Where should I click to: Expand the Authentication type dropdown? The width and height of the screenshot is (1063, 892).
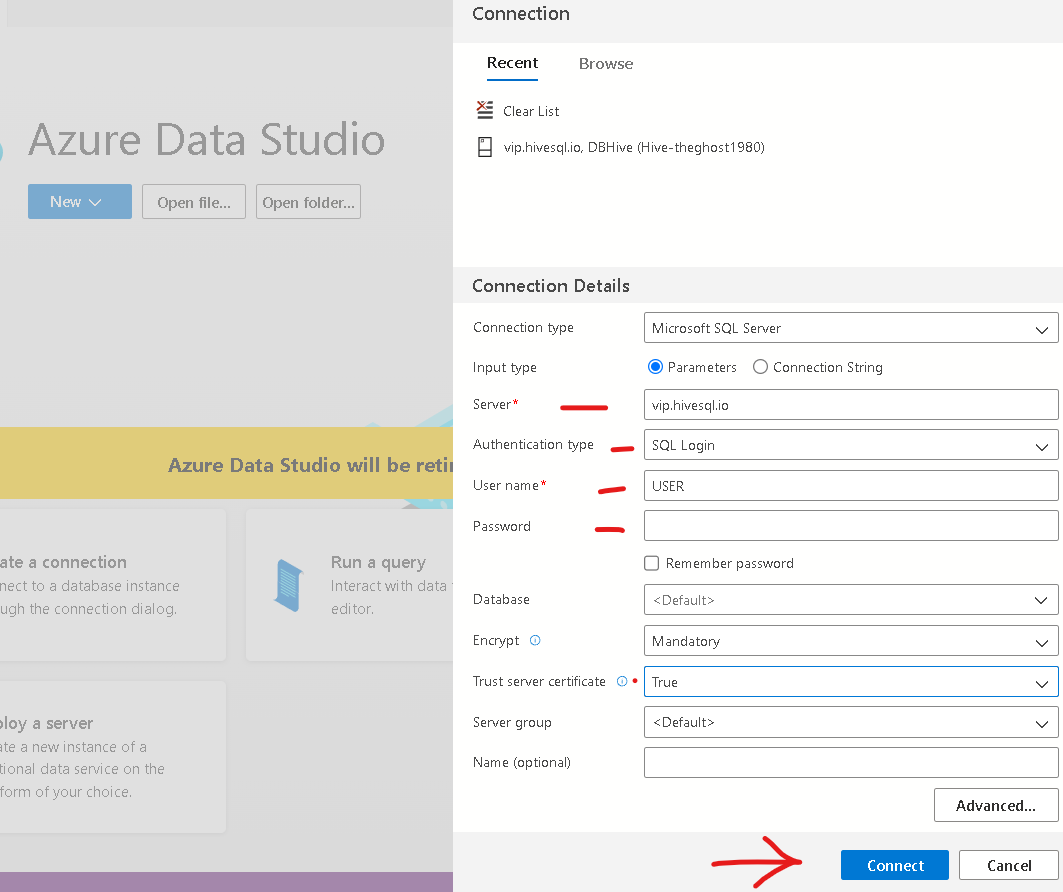pyautogui.click(x=851, y=445)
